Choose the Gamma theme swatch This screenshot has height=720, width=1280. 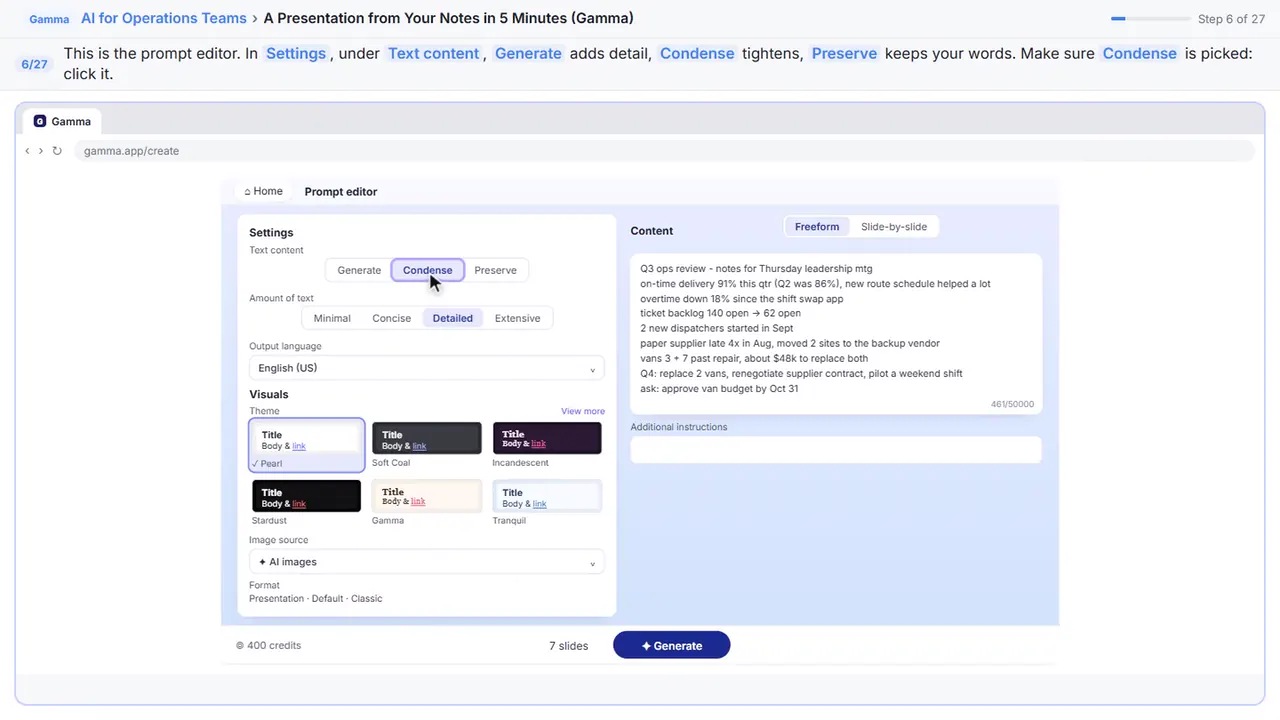[x=427, y=496]
